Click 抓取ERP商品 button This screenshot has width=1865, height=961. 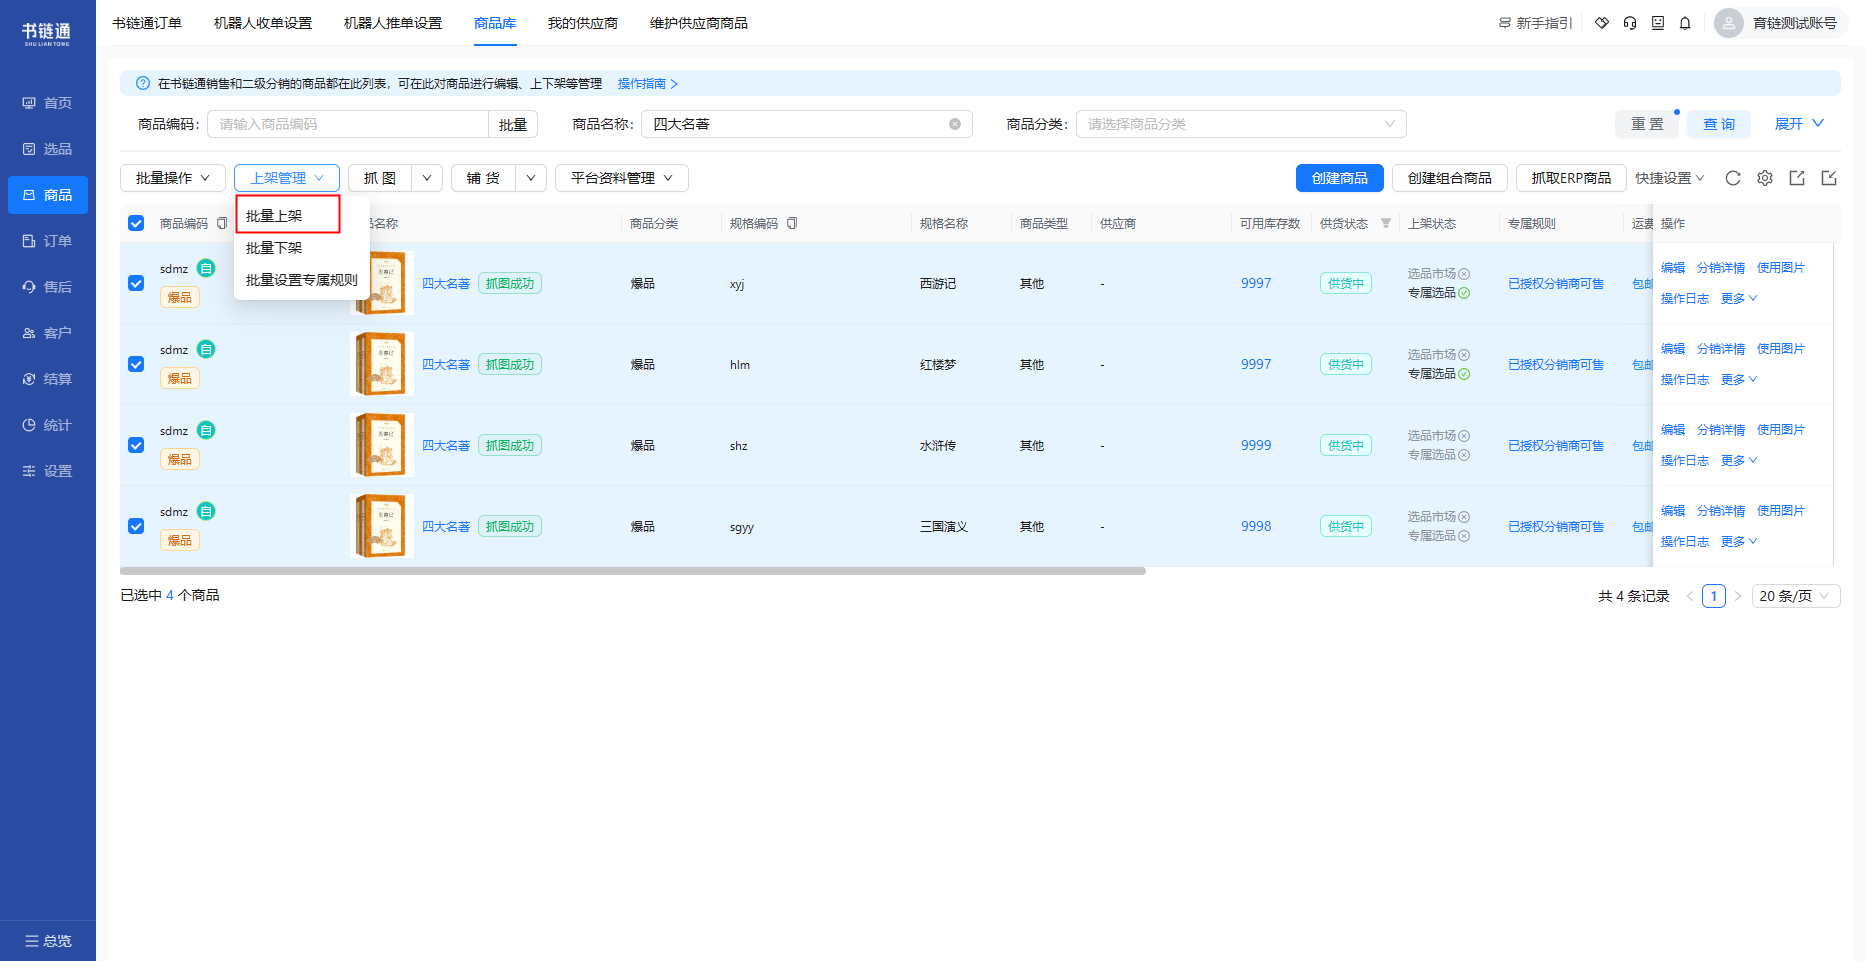tap(1571, 178)
